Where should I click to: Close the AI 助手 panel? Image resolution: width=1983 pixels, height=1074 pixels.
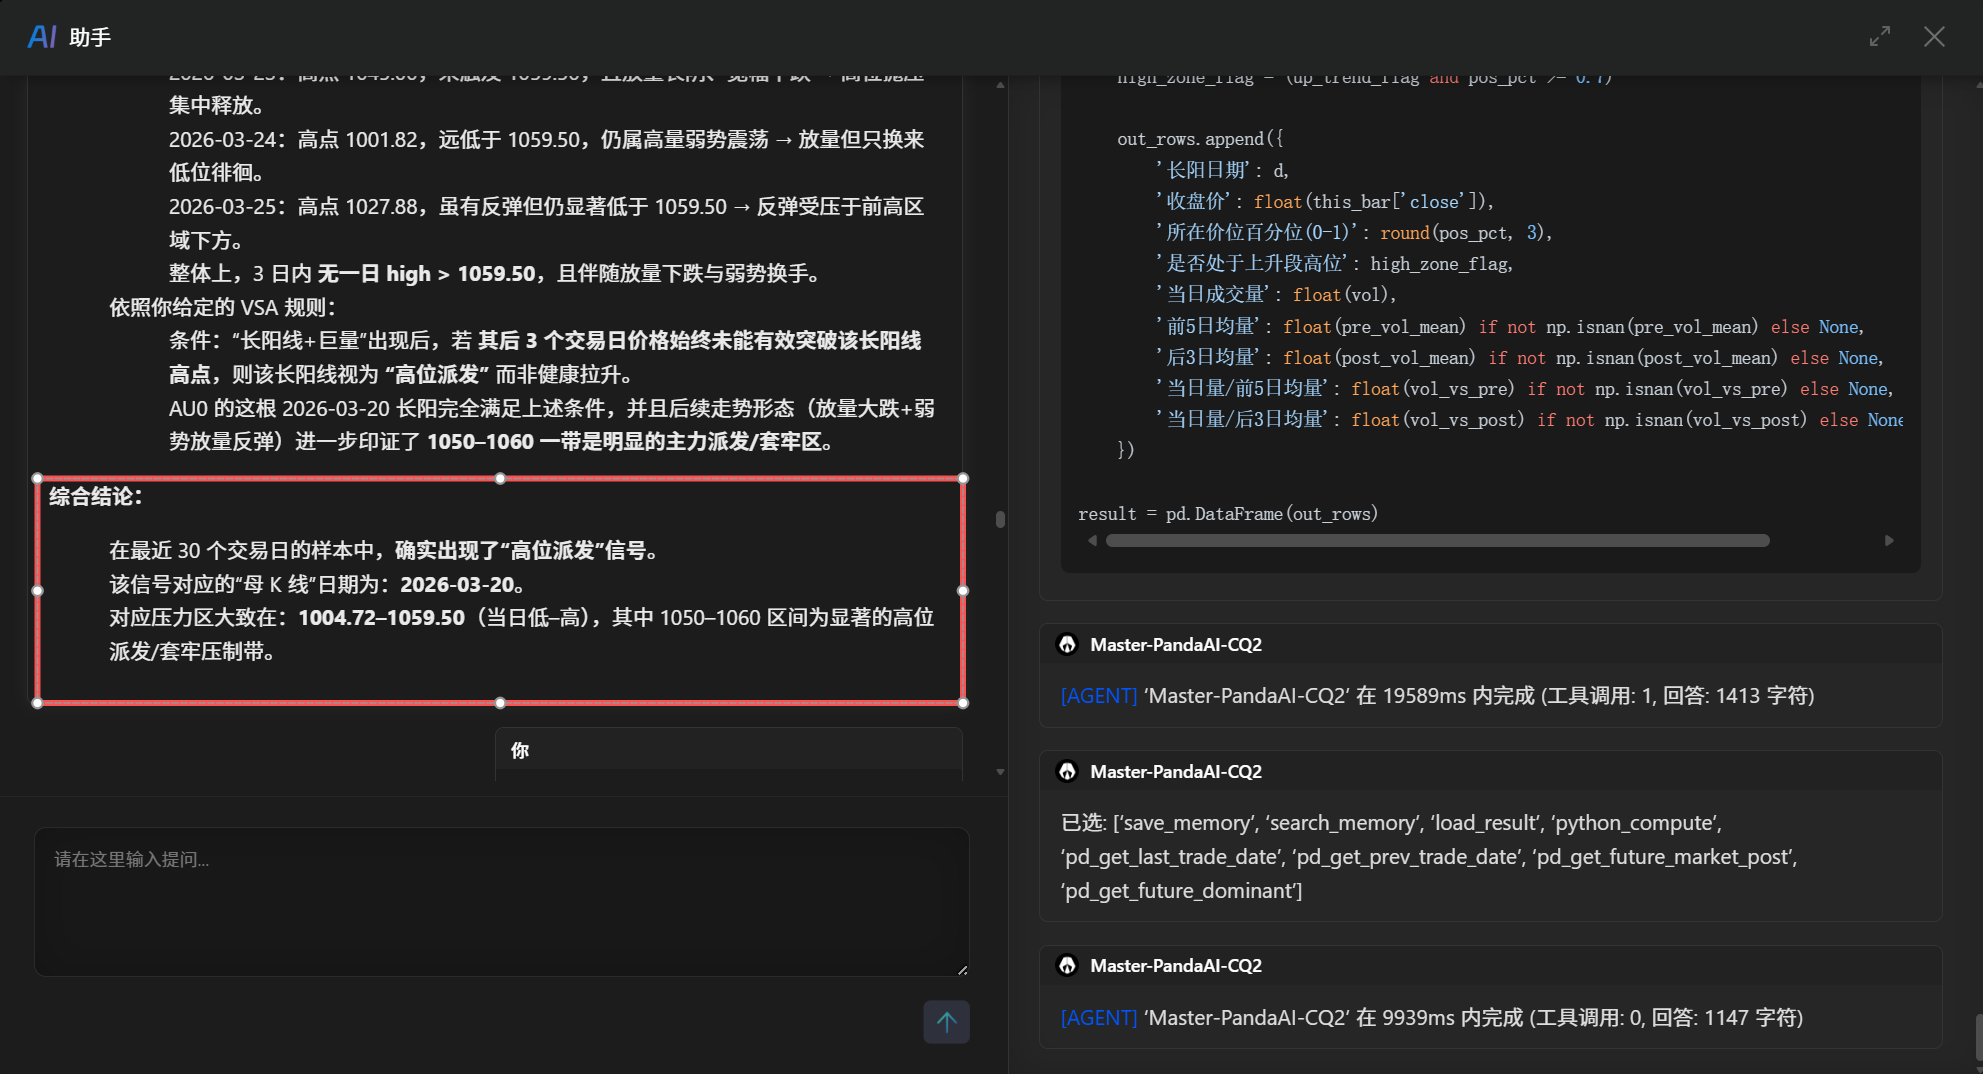click(1935, 36)
